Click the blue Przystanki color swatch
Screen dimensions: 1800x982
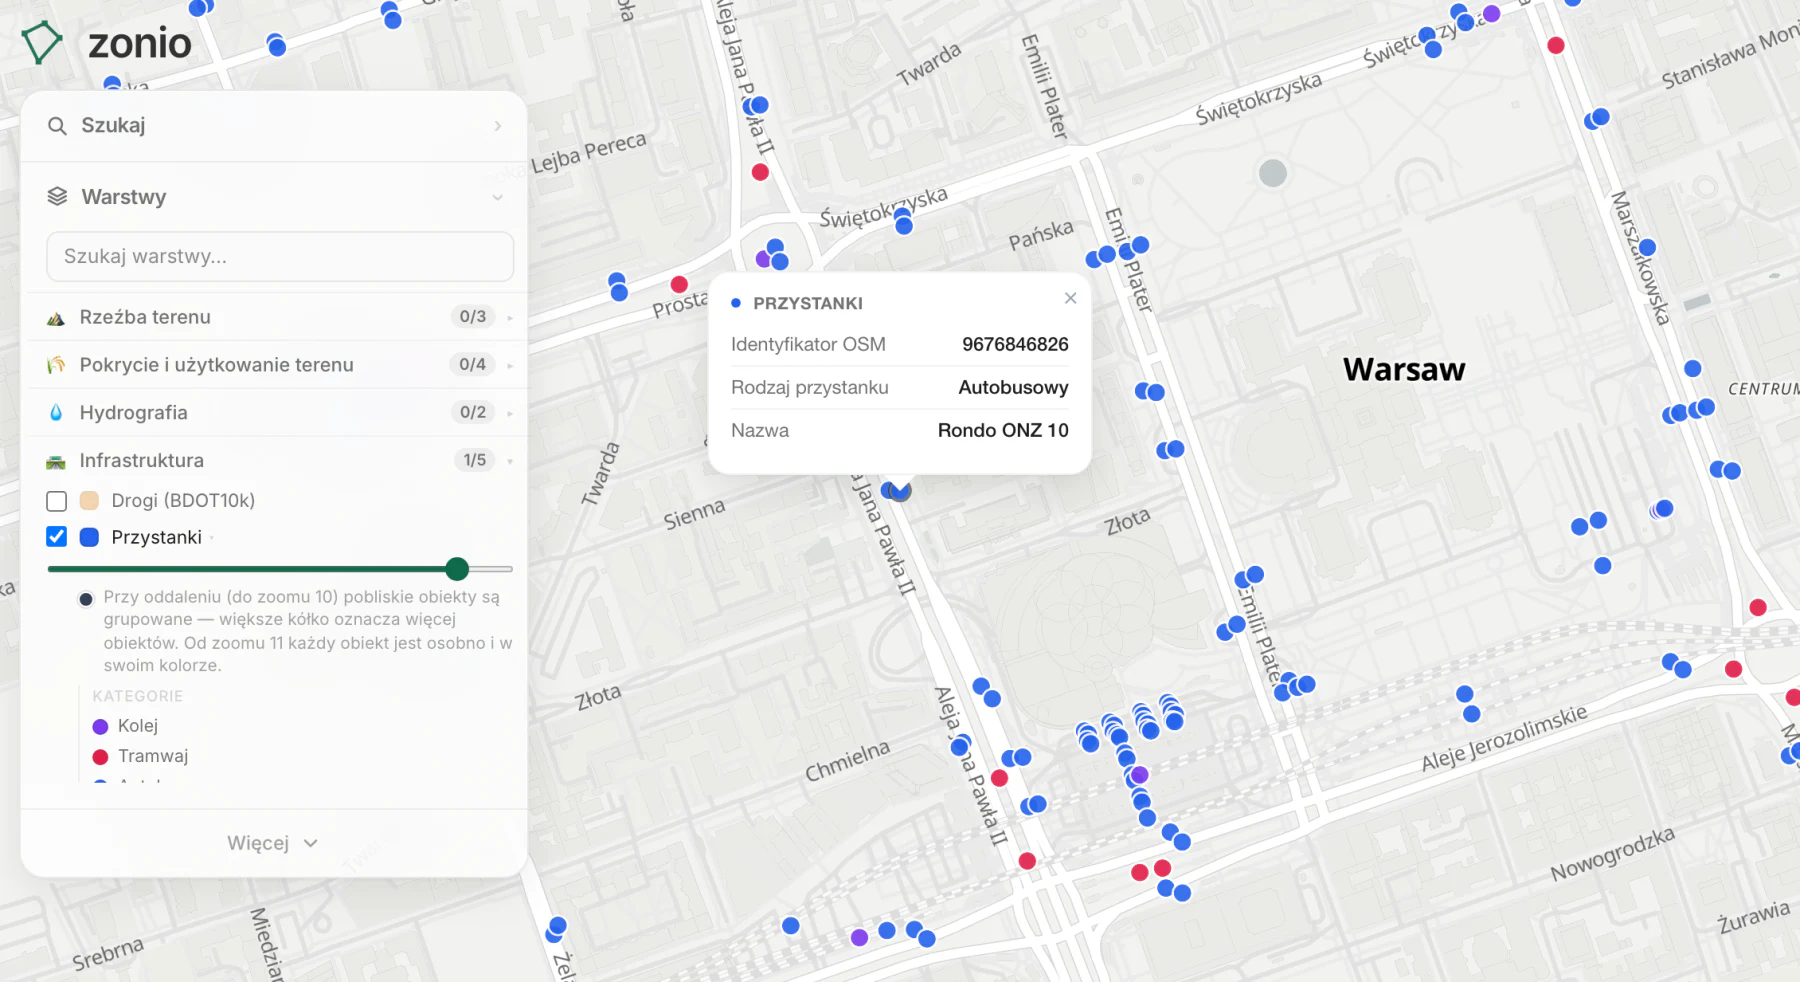tap(89, 537)
